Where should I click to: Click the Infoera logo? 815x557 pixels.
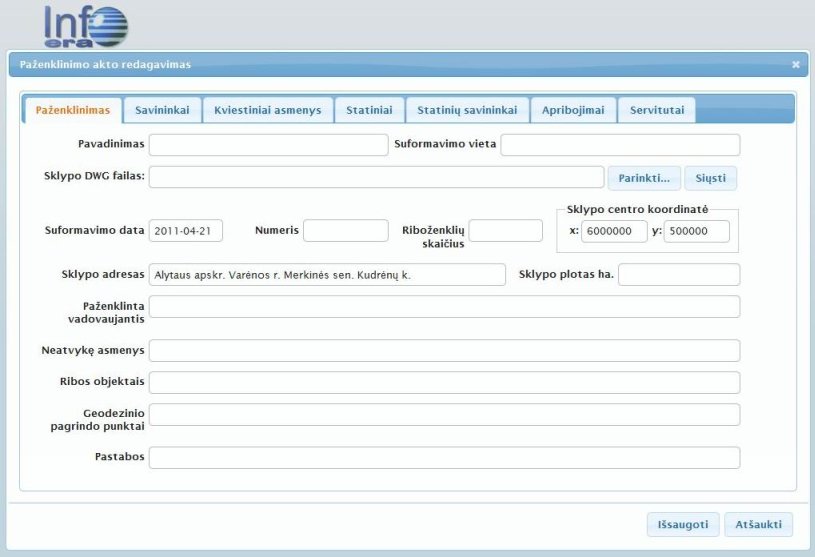[86, 27]
